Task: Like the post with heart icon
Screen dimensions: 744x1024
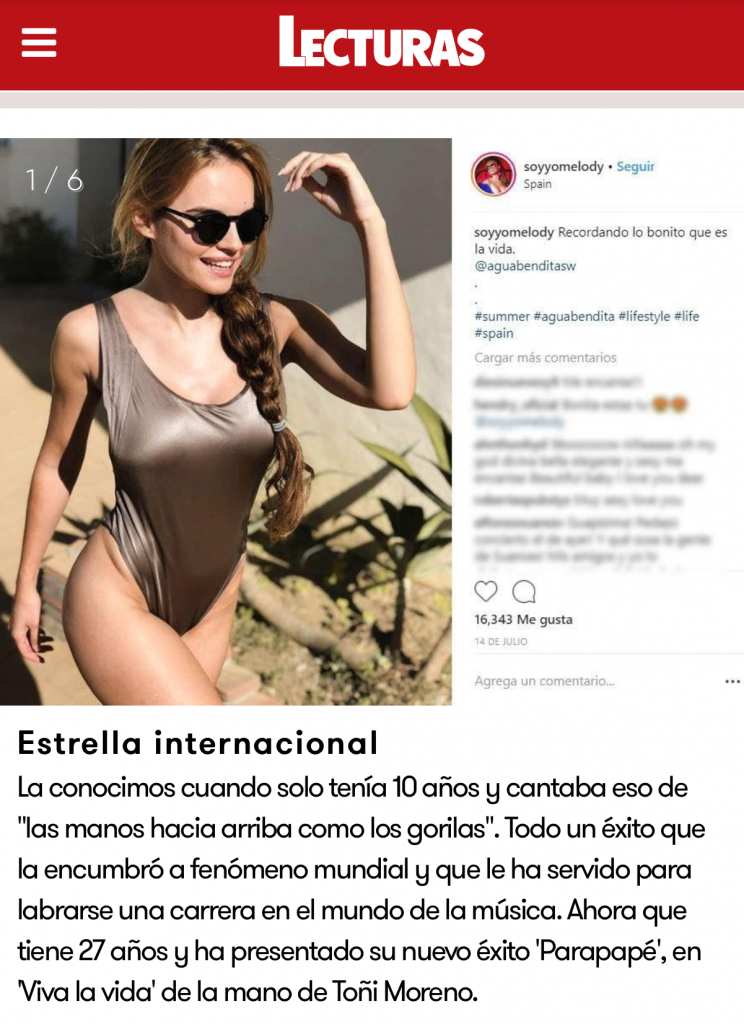Action: click(x=485, y=591)
